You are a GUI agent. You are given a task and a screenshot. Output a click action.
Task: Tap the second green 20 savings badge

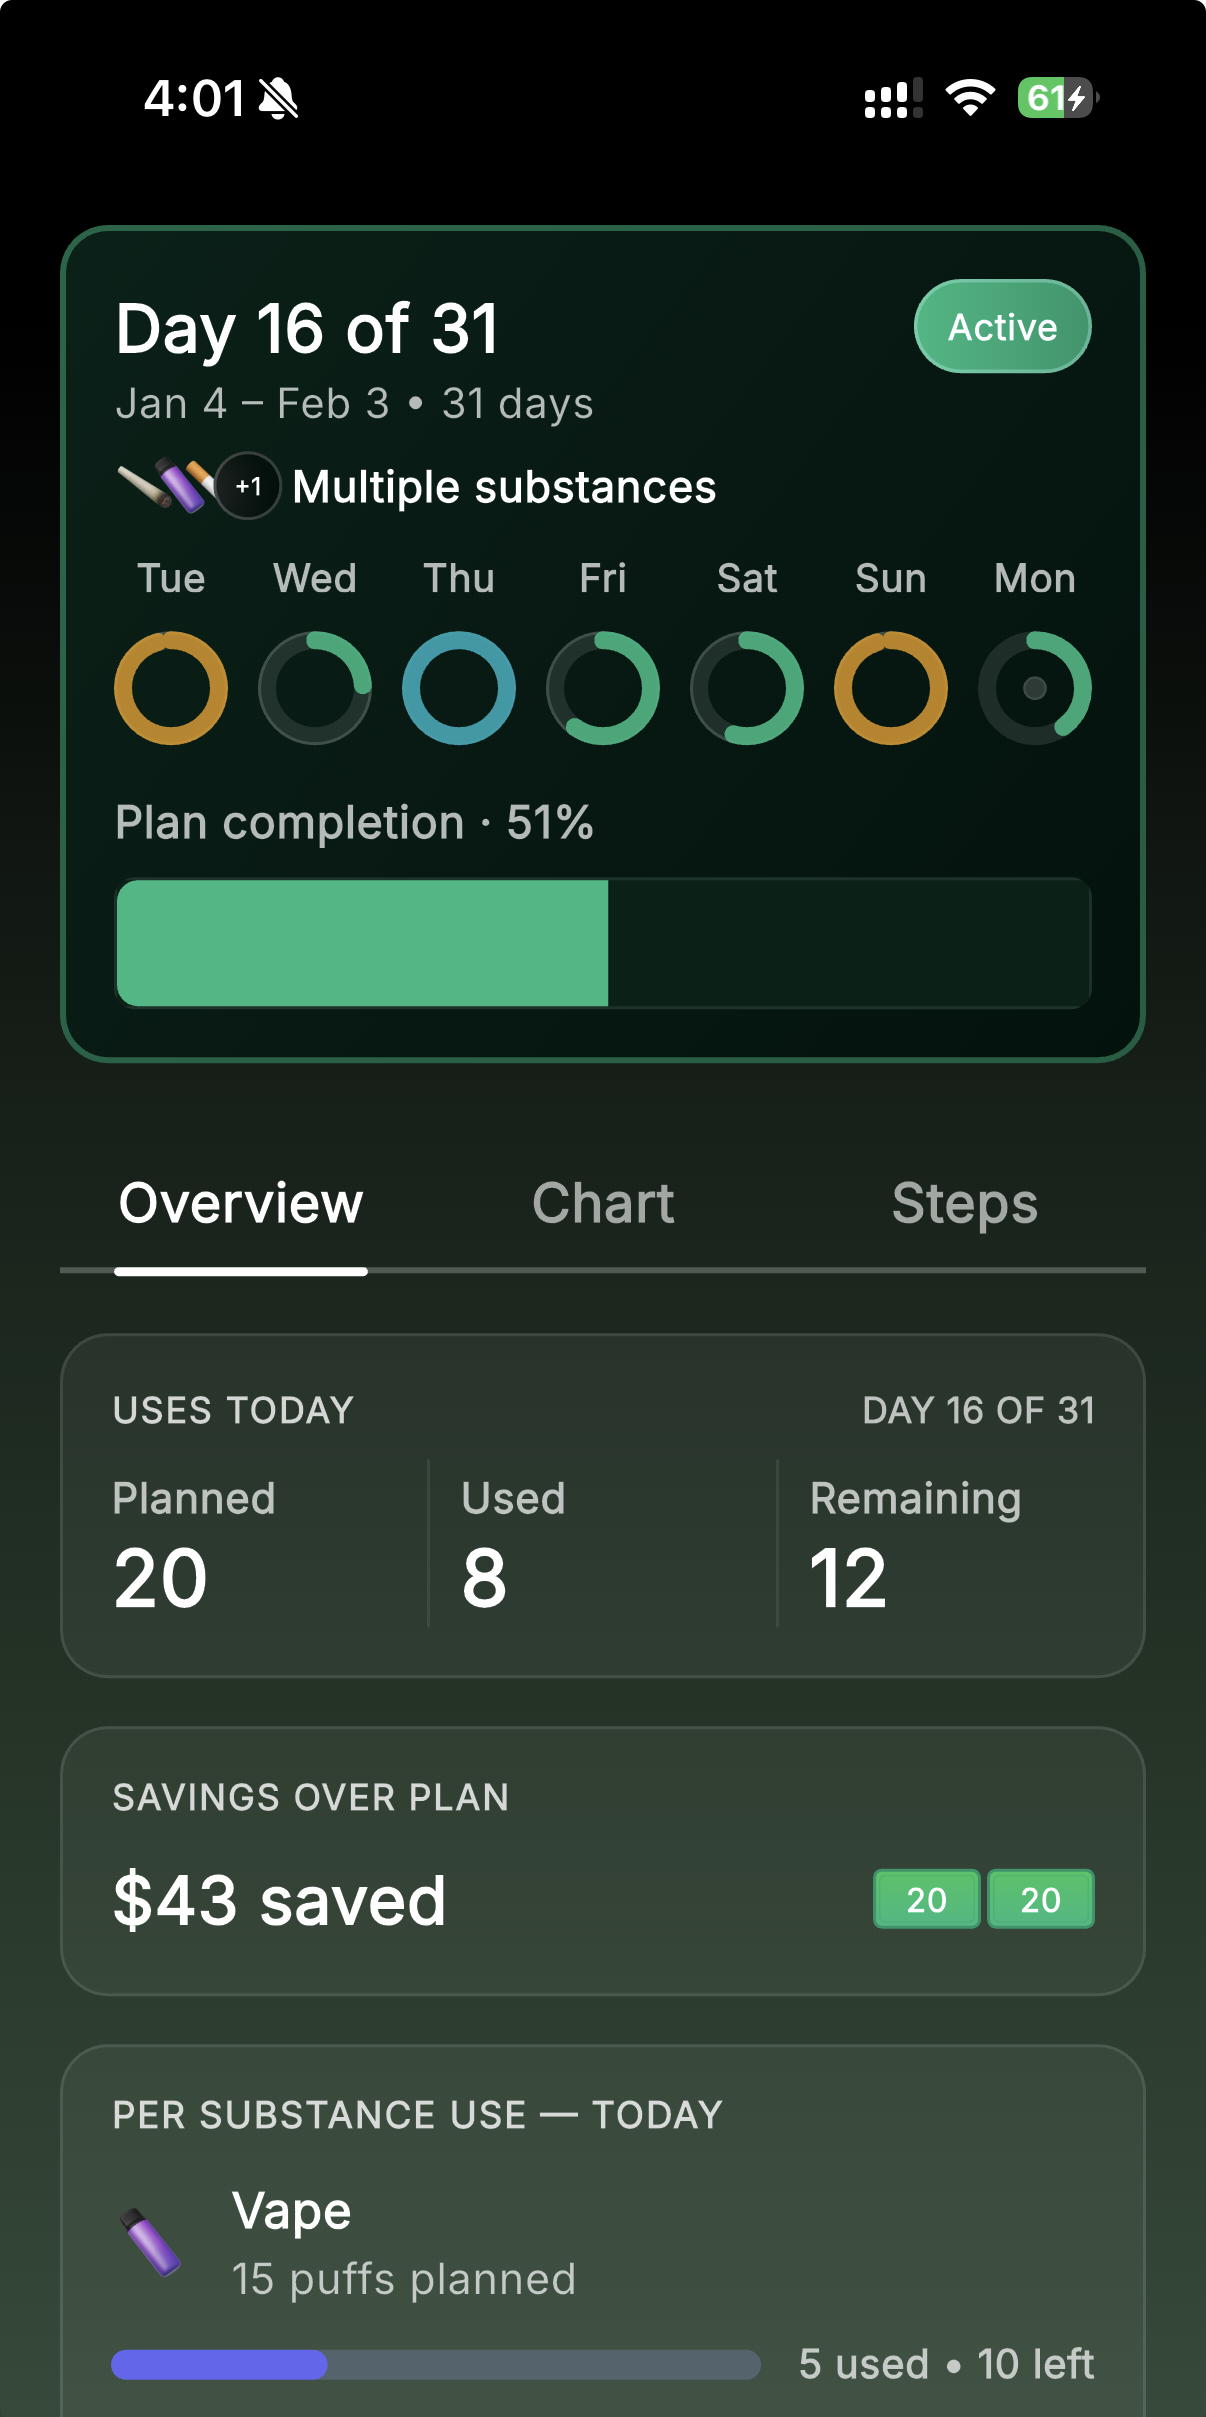pyautogui.click(x=1040, y=1899)
